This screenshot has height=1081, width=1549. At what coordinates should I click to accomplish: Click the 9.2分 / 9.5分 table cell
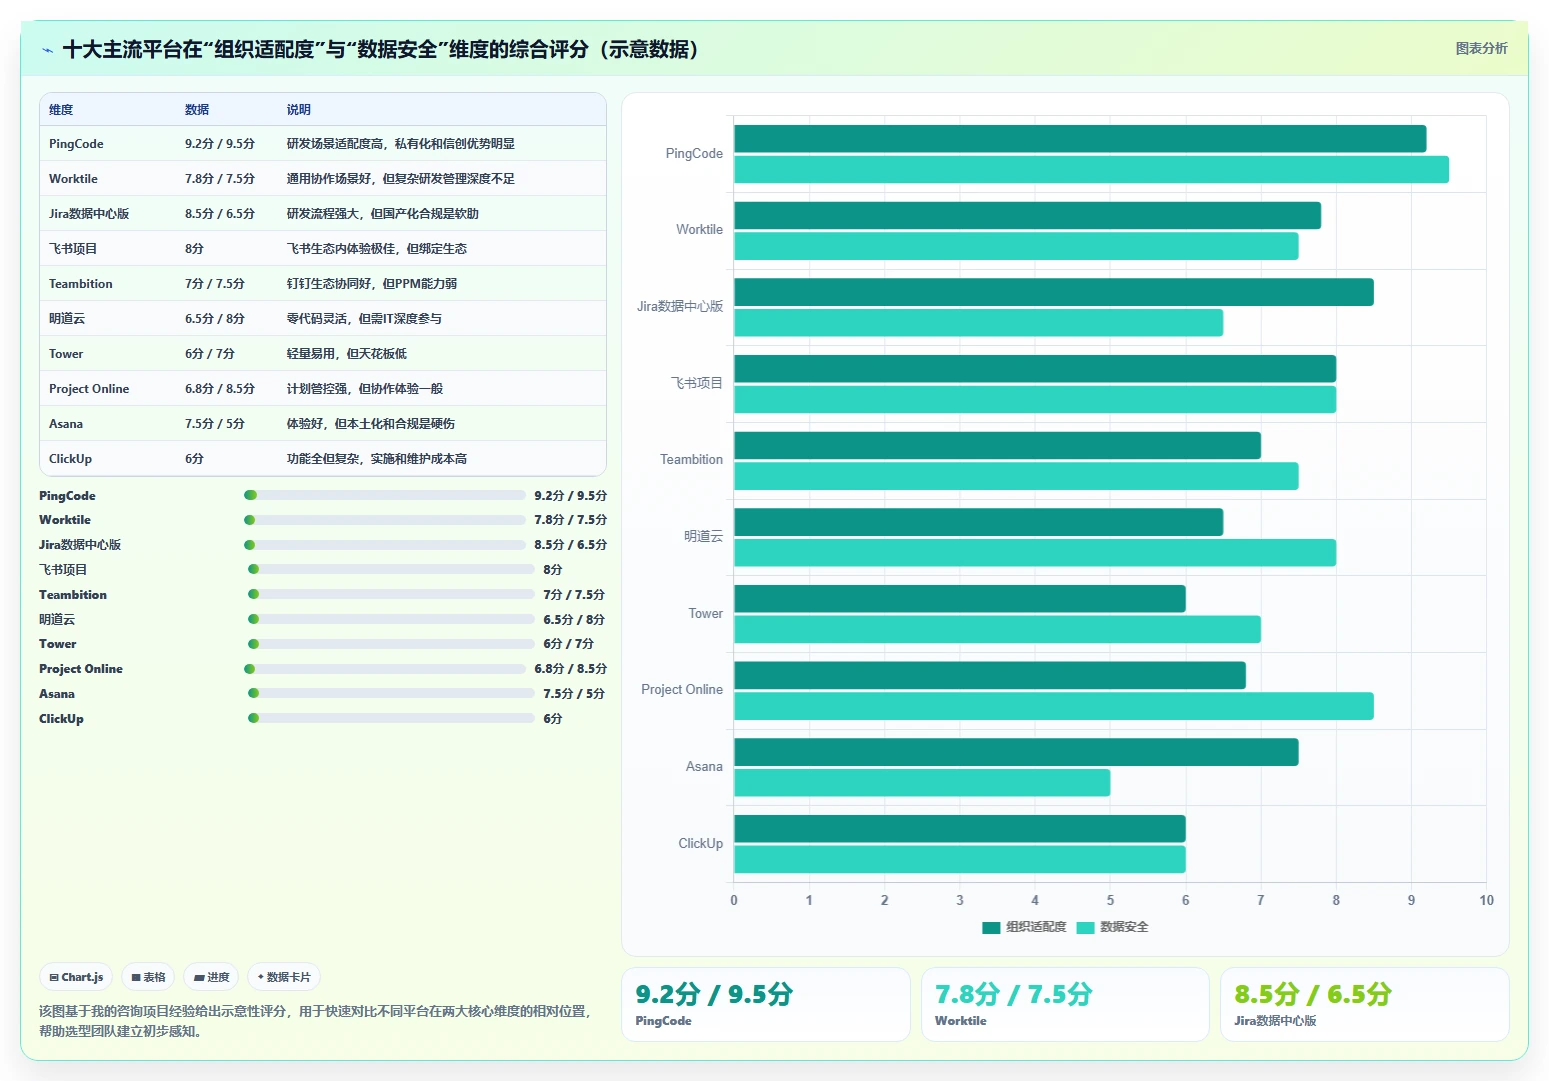pos(220,144)
